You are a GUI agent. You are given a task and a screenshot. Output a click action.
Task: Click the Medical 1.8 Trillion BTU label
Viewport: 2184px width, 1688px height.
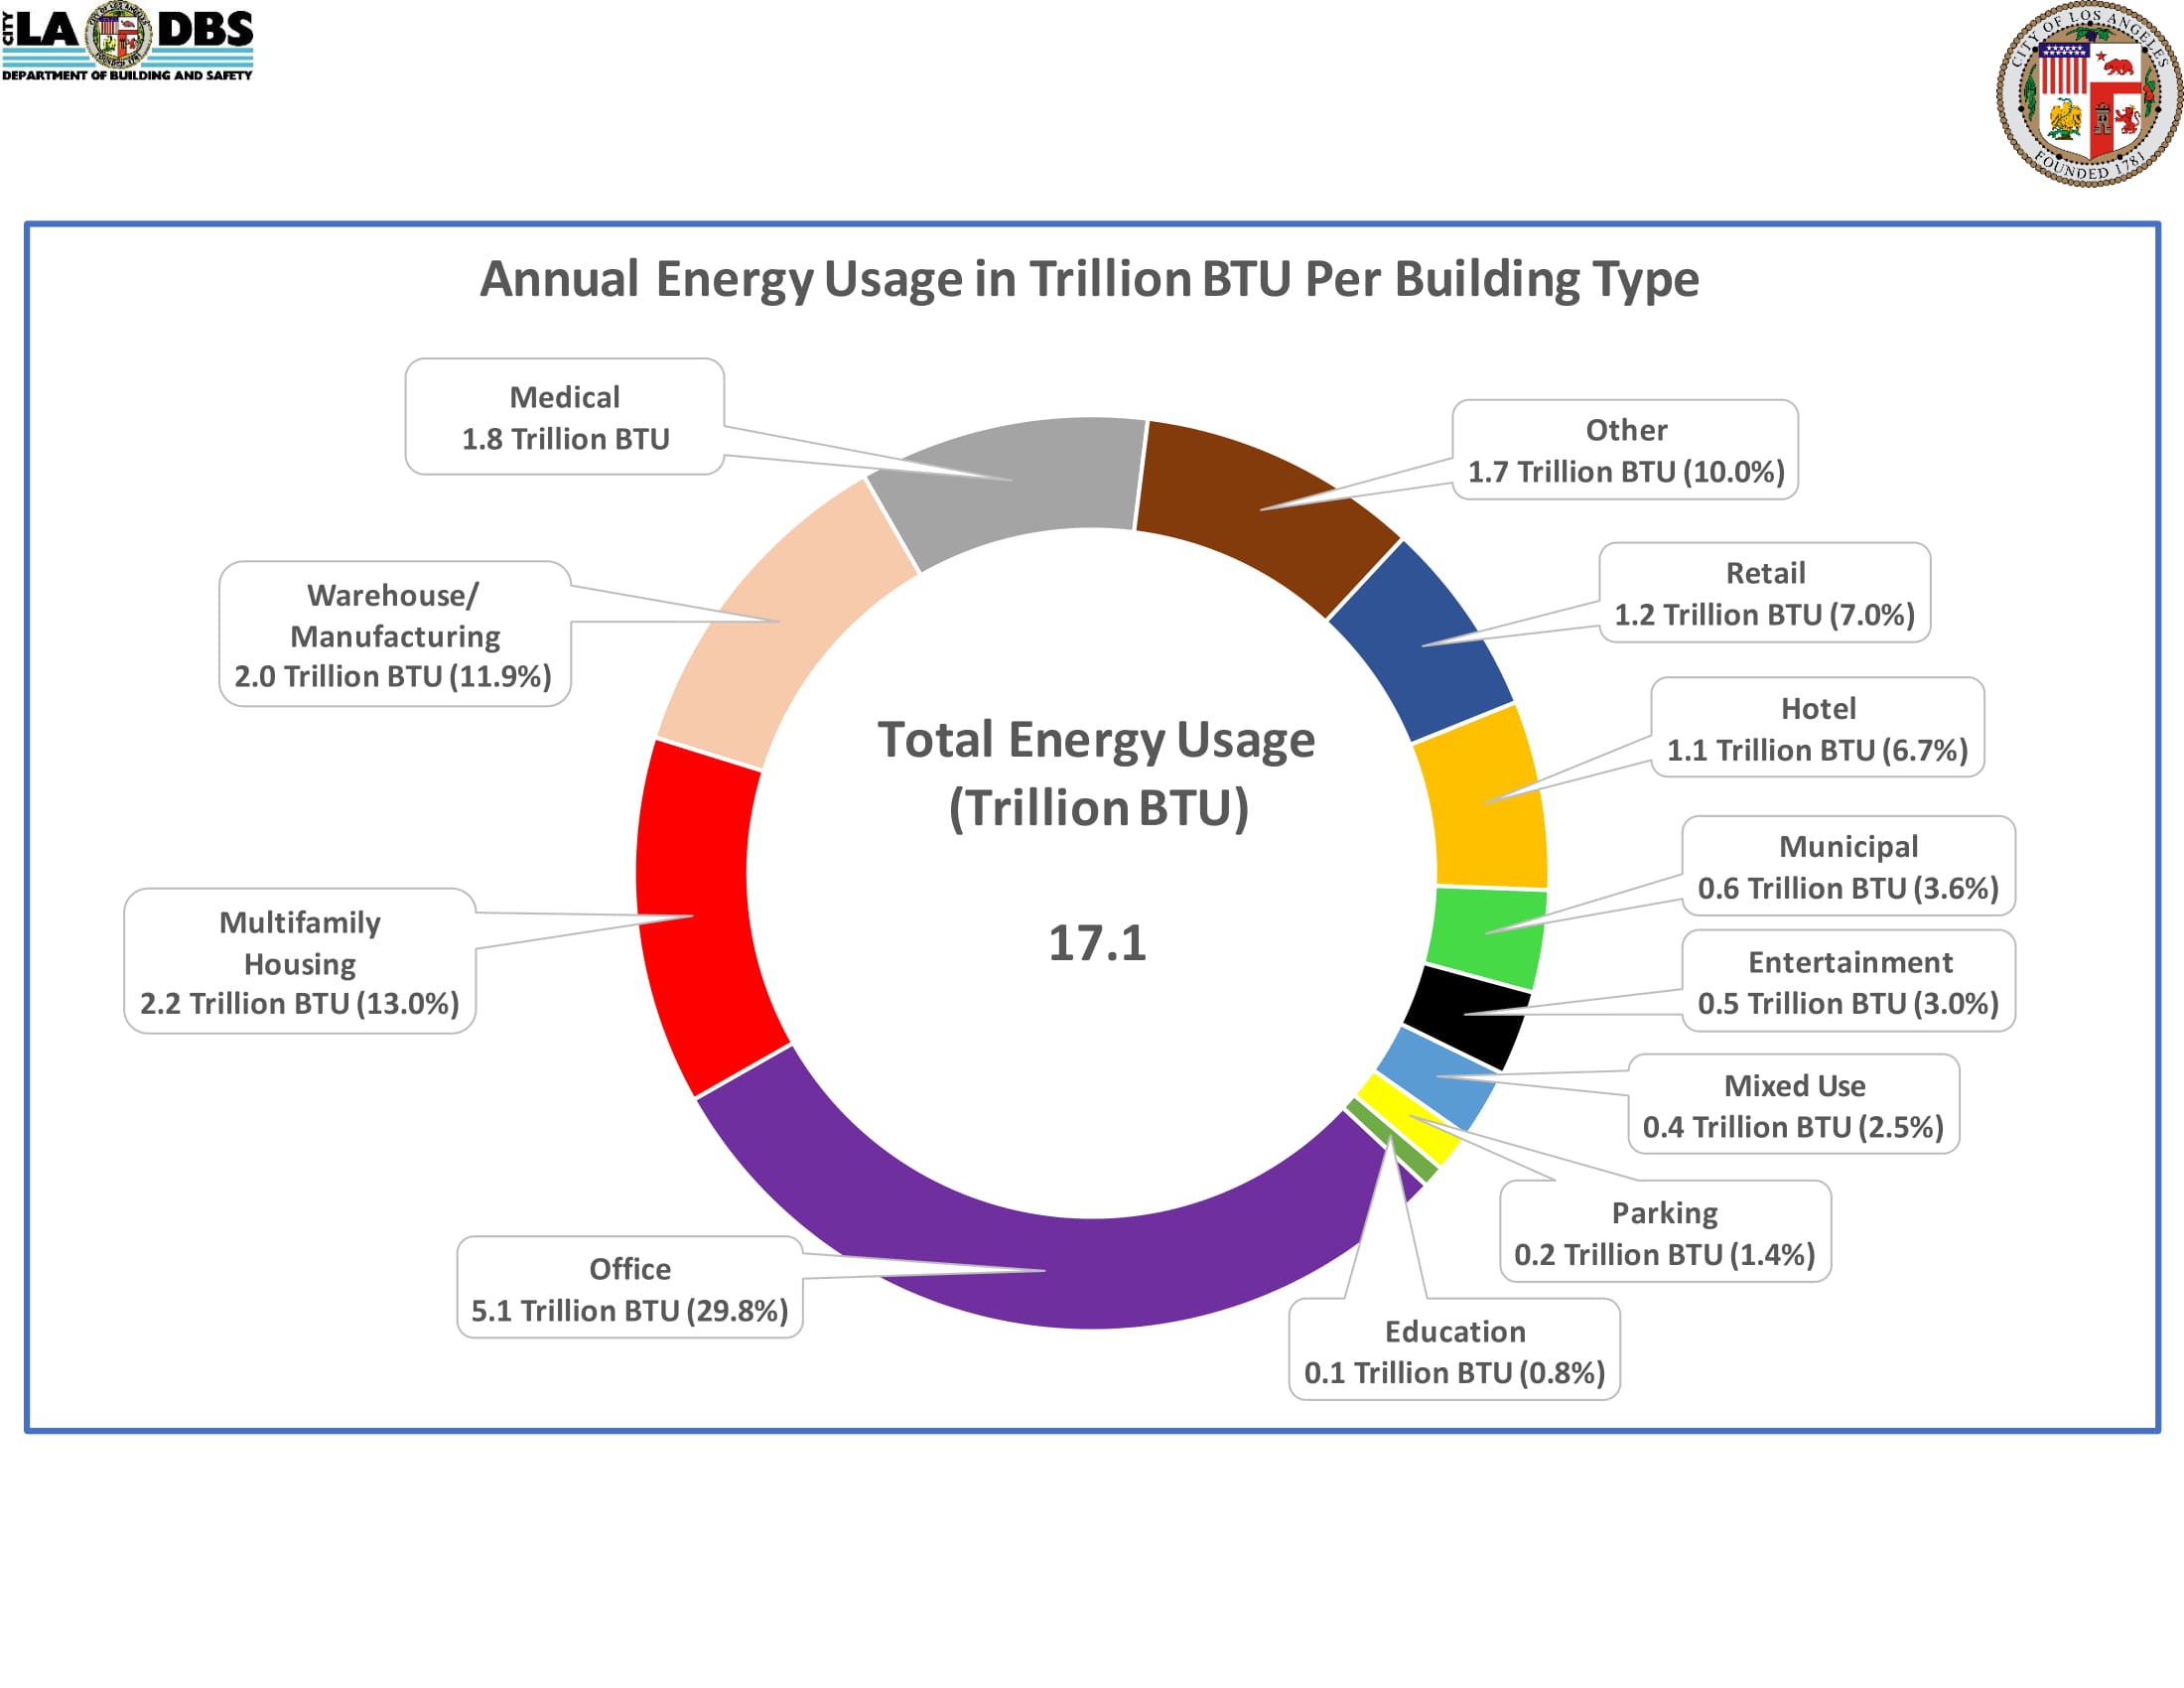click(565, 417)
